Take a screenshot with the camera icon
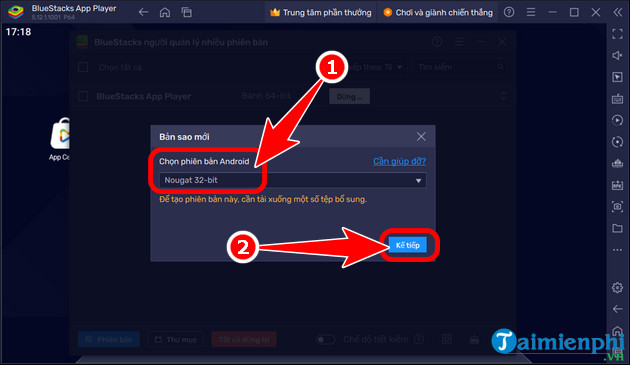The image size is (630, 365). tap(617, 207)
